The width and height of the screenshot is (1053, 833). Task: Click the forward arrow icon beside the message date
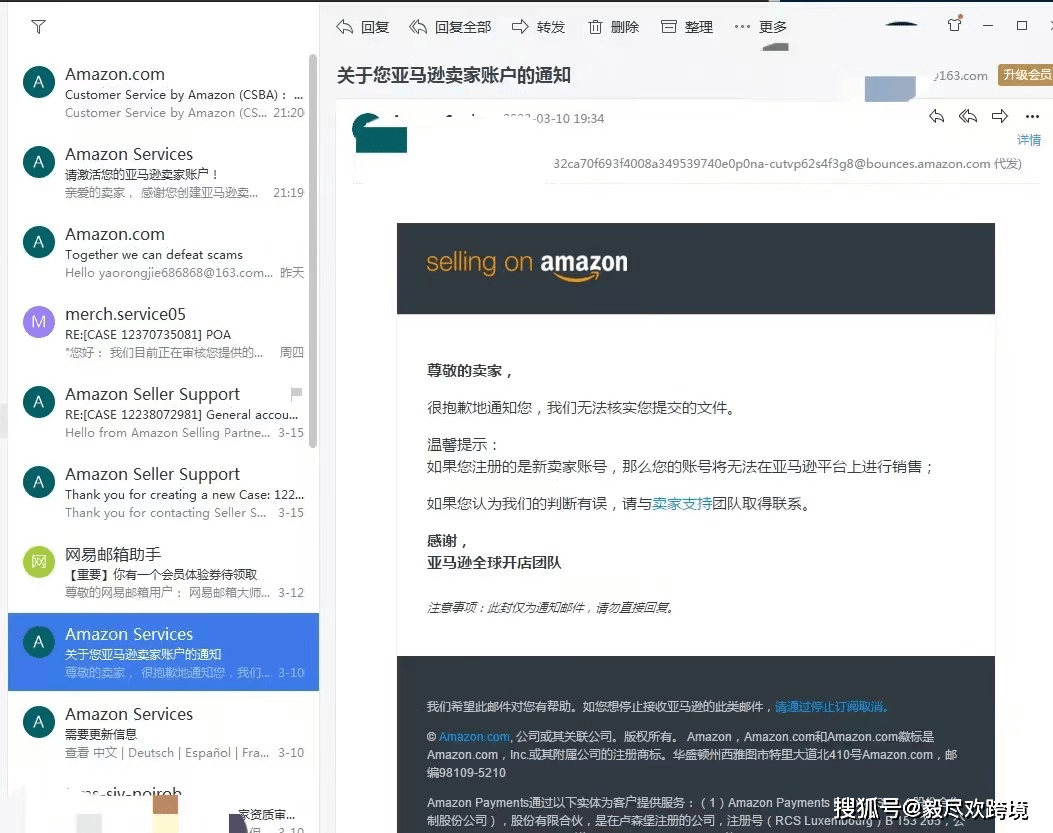tap(1000, 116)
